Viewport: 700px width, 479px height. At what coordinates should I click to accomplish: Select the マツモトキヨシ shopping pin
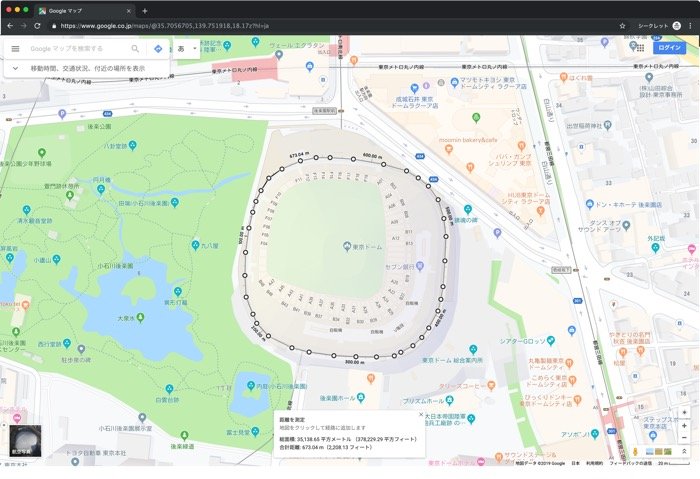click(x=454, y=82)
